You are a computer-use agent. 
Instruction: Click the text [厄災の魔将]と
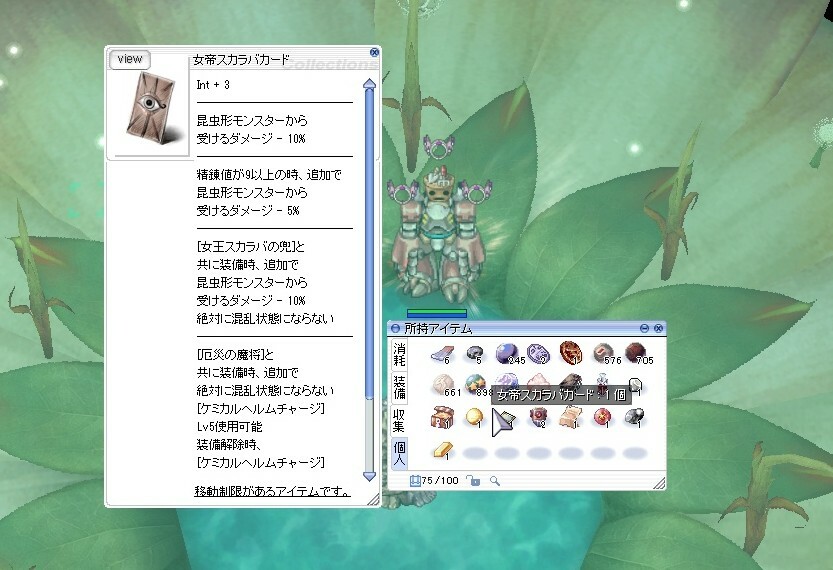[235, 354]
